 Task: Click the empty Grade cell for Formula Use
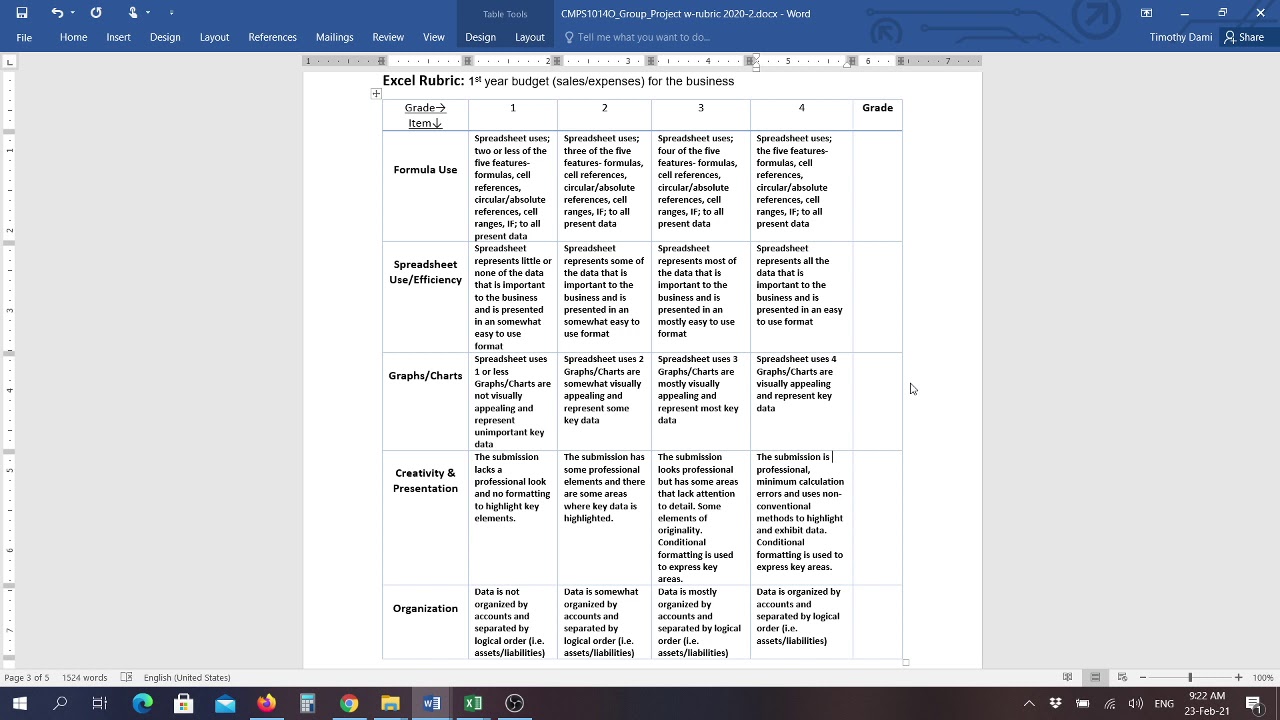pyautogui.click(x=877, y=186)
